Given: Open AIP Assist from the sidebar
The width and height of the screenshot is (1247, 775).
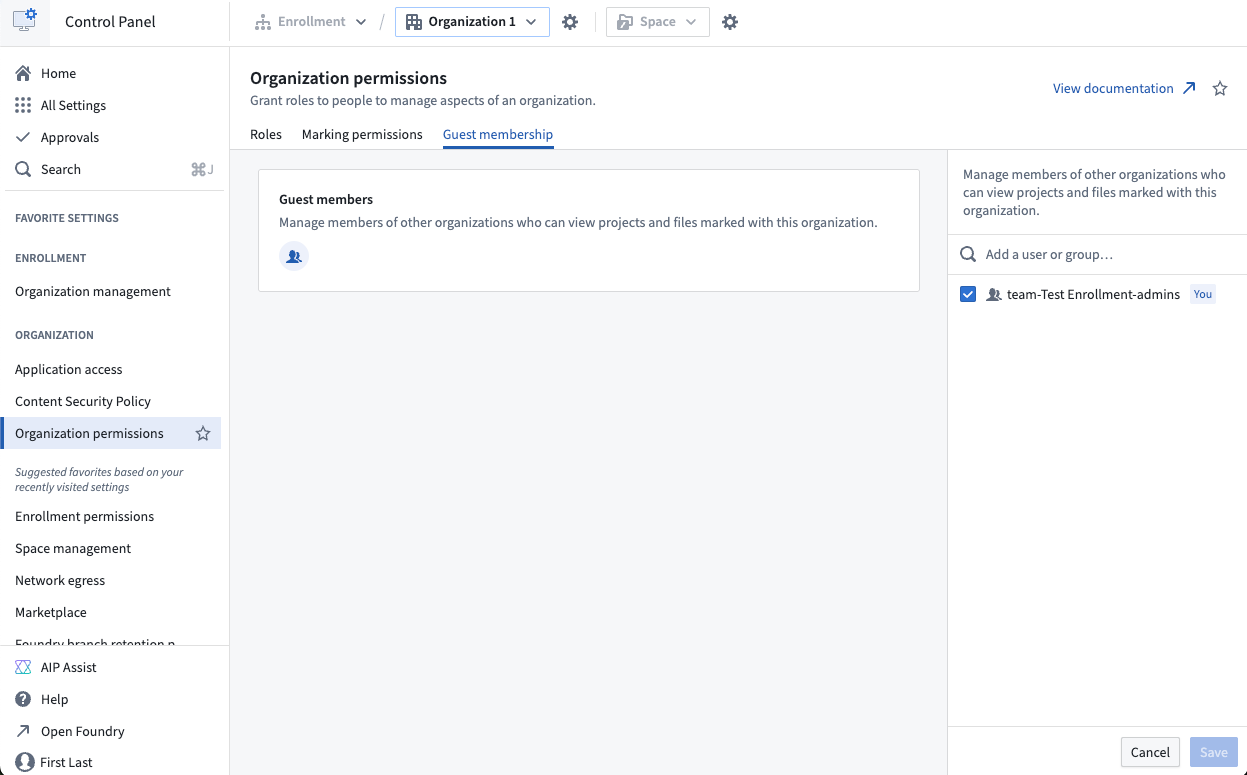Looking at the screenshot, I should tap(68, 667).
